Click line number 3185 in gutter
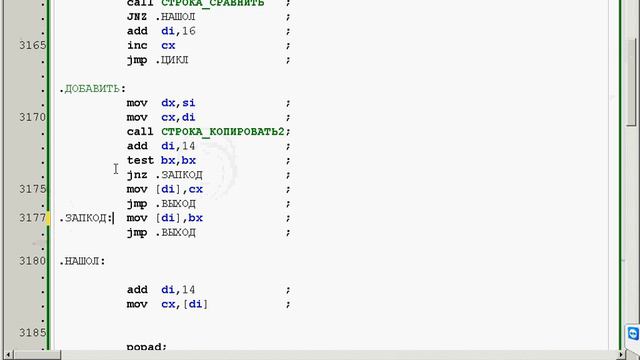 point(33,333)
